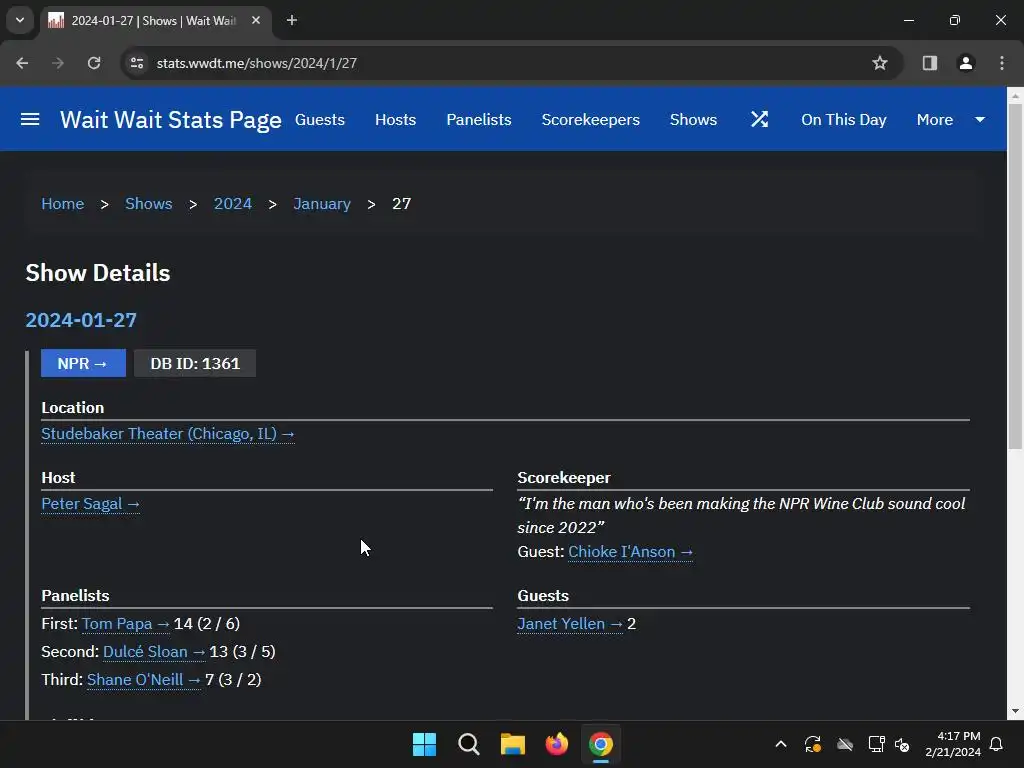Open the hamburger navigation menu

point(30,120)
